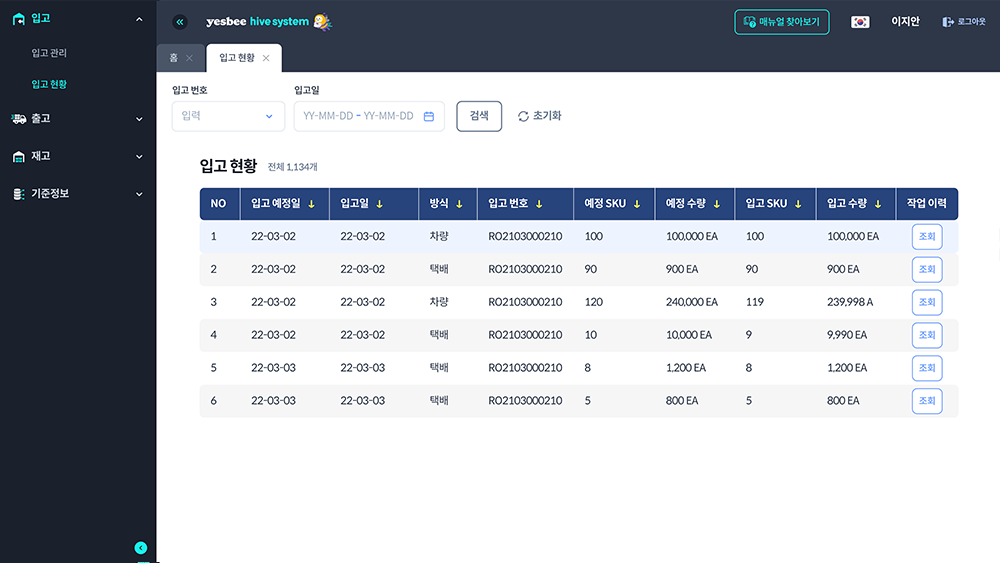Sort by 입고 SKU column arrow
This screenshot has height=563, width=1000.
798,204
